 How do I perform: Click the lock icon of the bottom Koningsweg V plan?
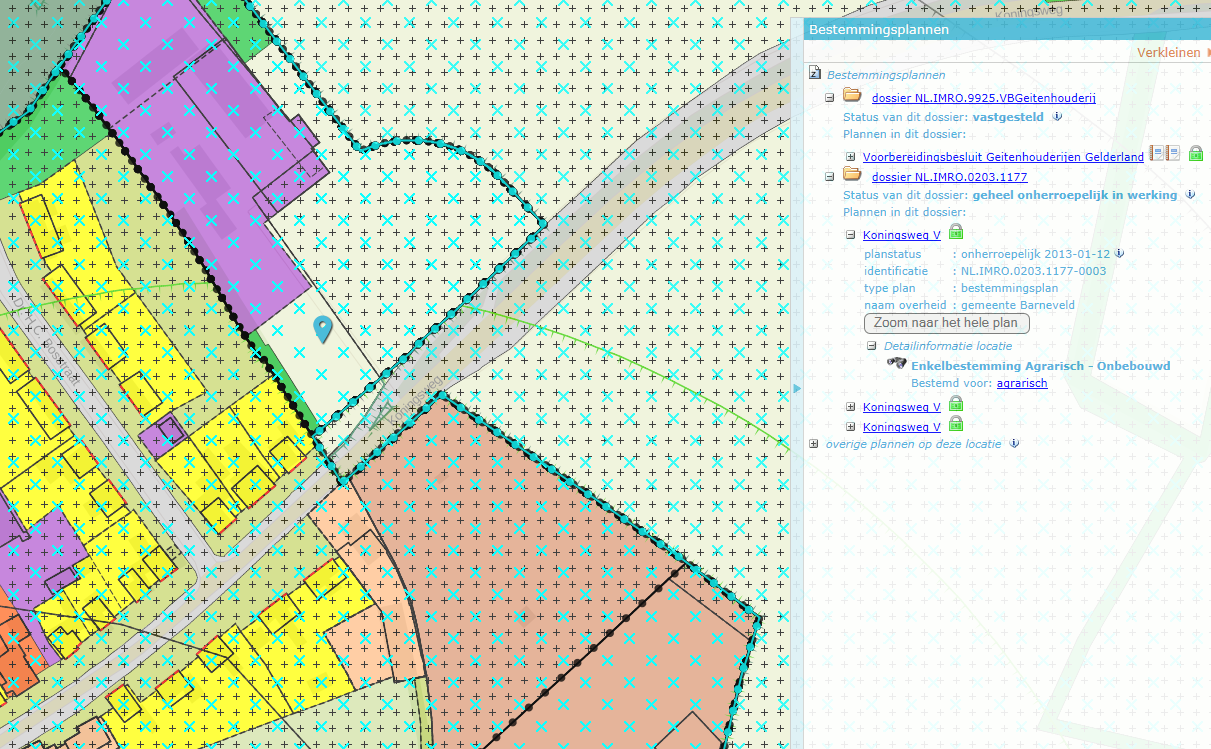point(956,425)
